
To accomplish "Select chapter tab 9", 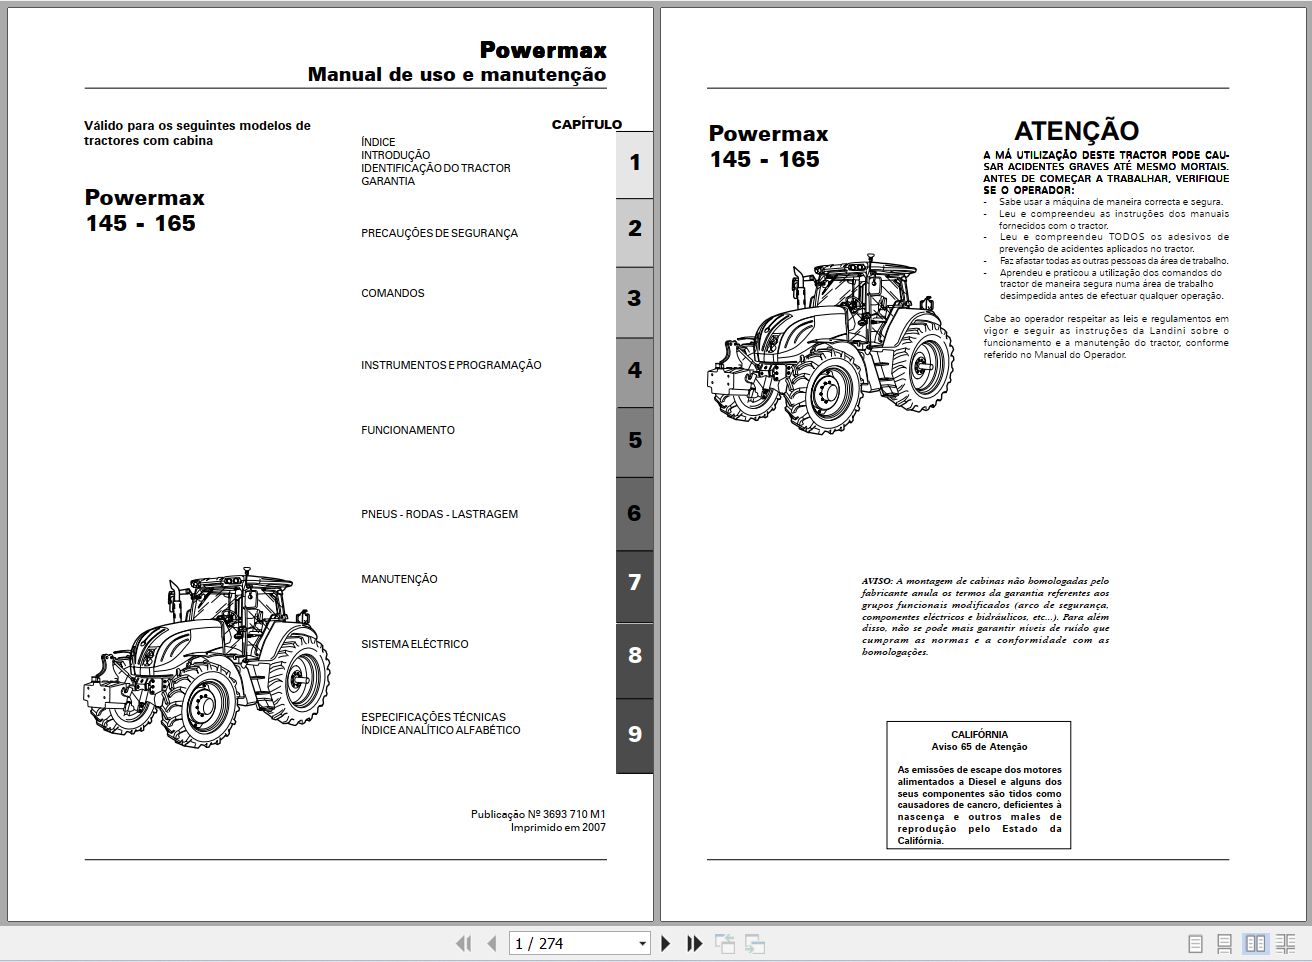I will click(x=634, y=735).
